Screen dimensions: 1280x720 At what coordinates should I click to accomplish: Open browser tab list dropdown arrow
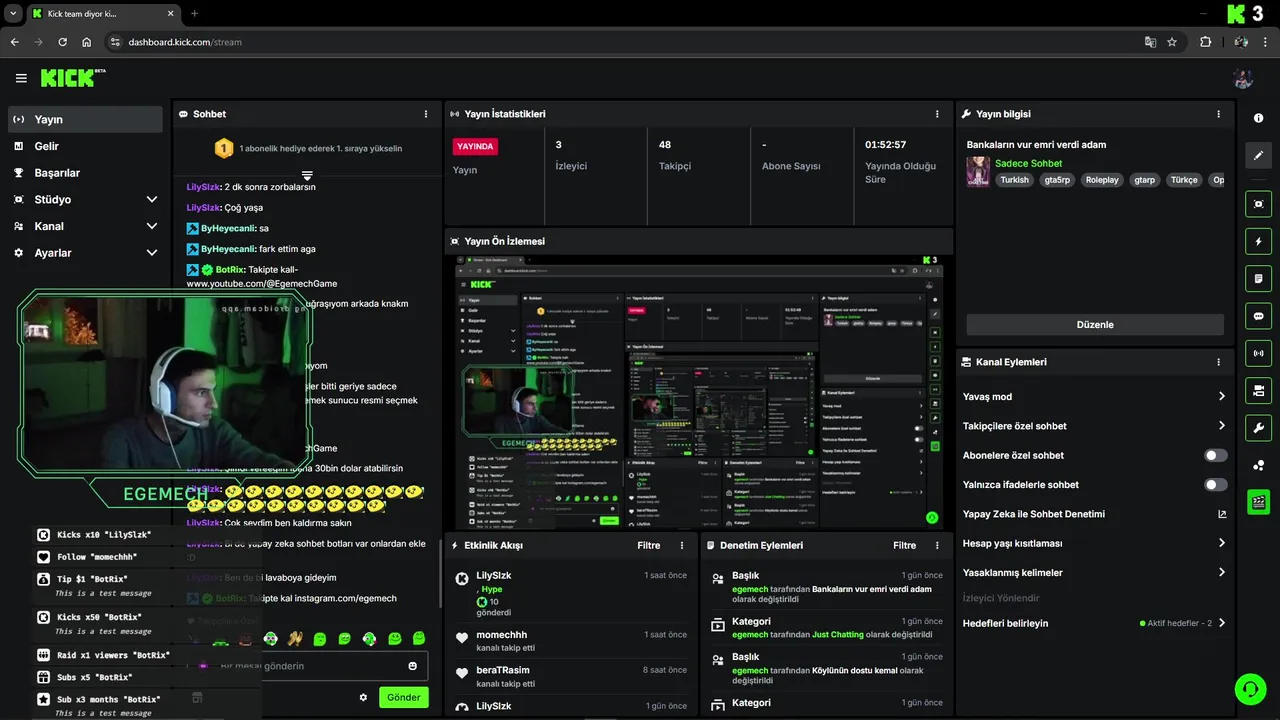click(13, 13)
